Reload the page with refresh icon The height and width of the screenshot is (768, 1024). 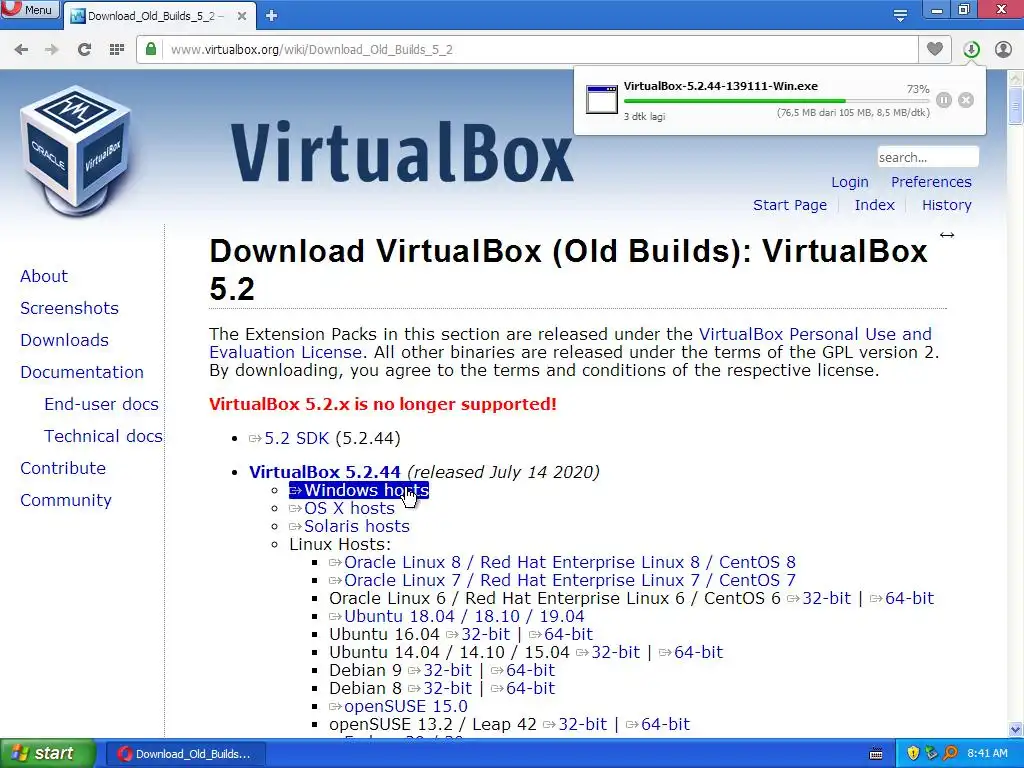[x=84, y=50]
